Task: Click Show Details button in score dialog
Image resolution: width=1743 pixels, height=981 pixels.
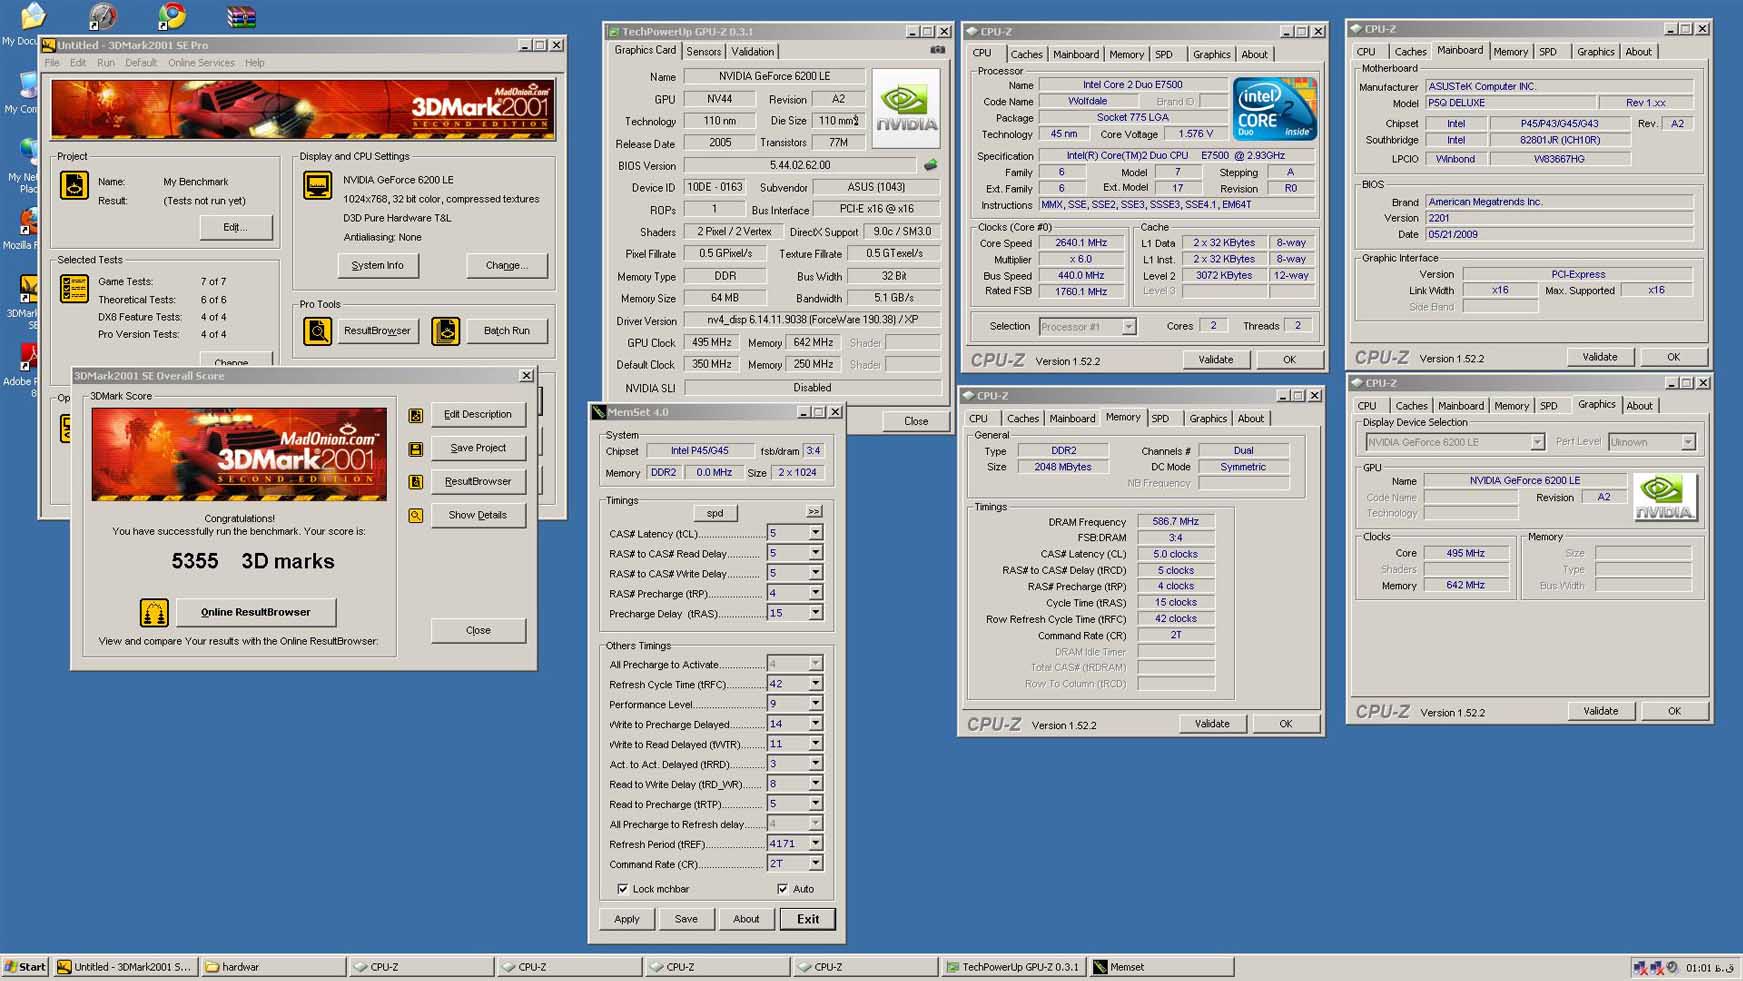Action: pyautogui.click(x=478, y=516)
